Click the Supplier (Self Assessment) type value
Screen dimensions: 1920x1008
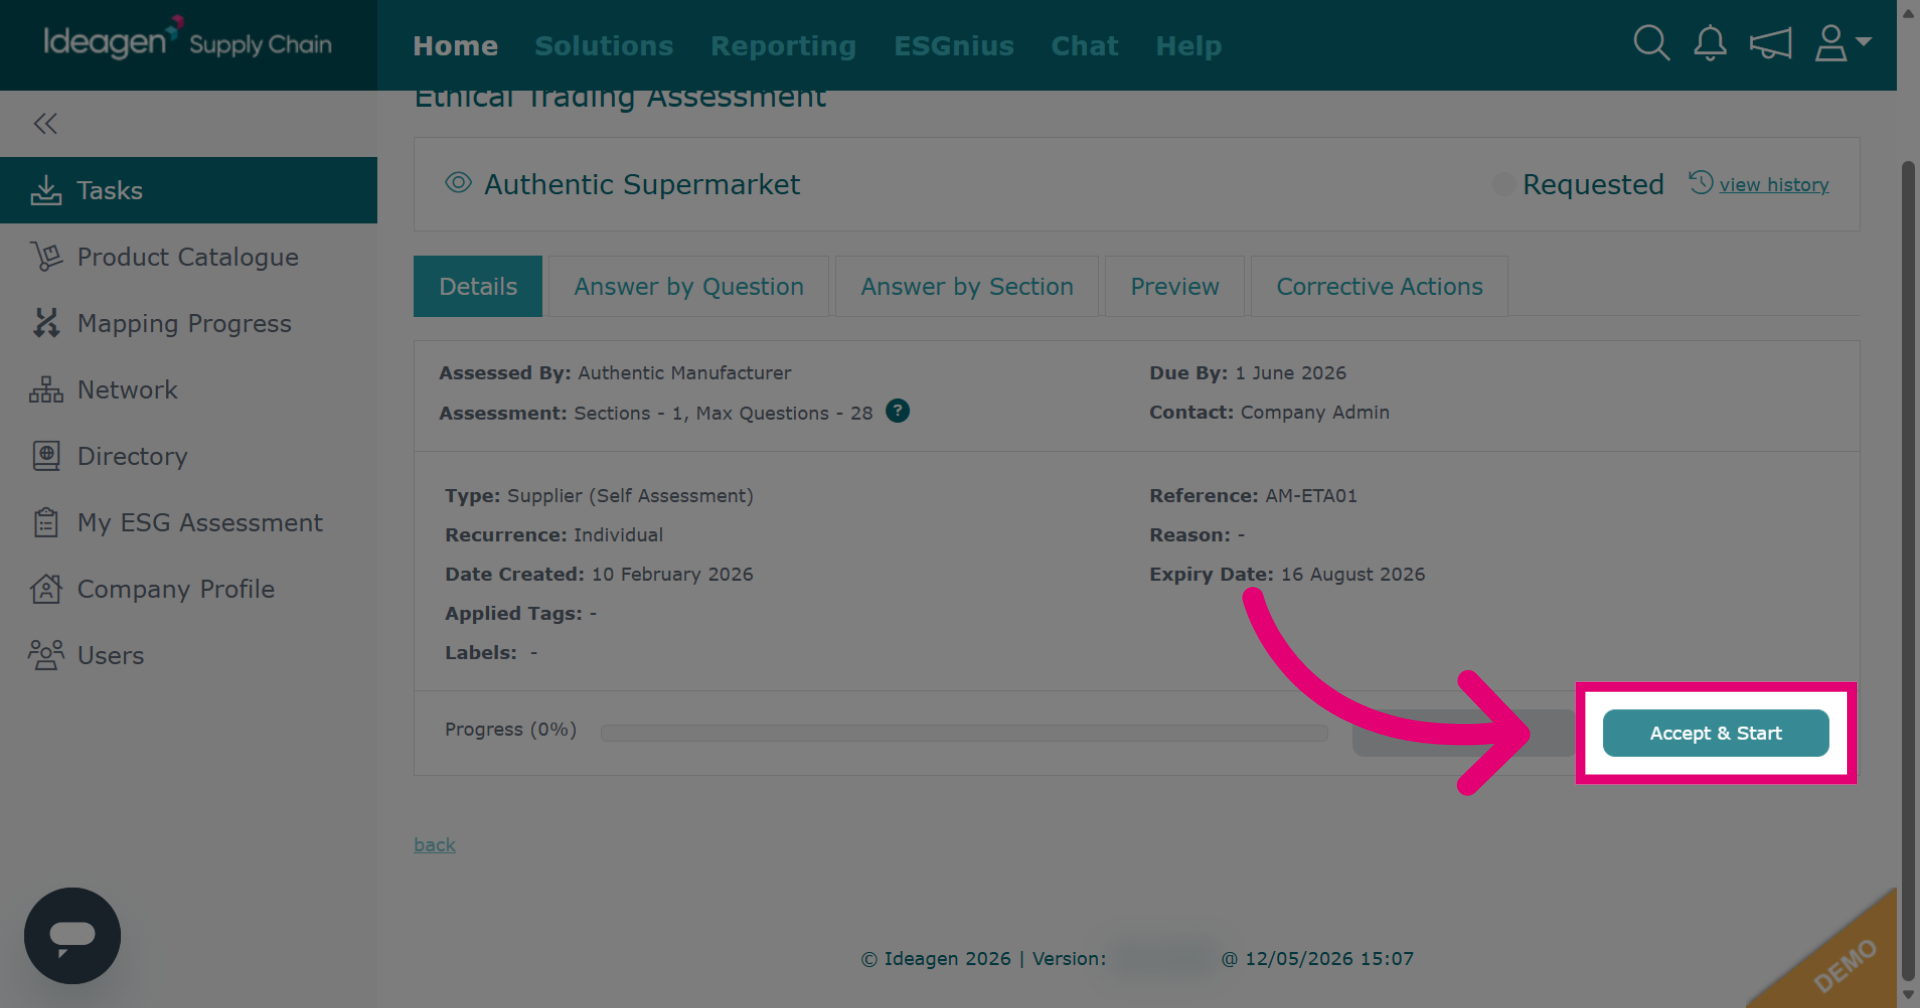[x=630, y=496]
